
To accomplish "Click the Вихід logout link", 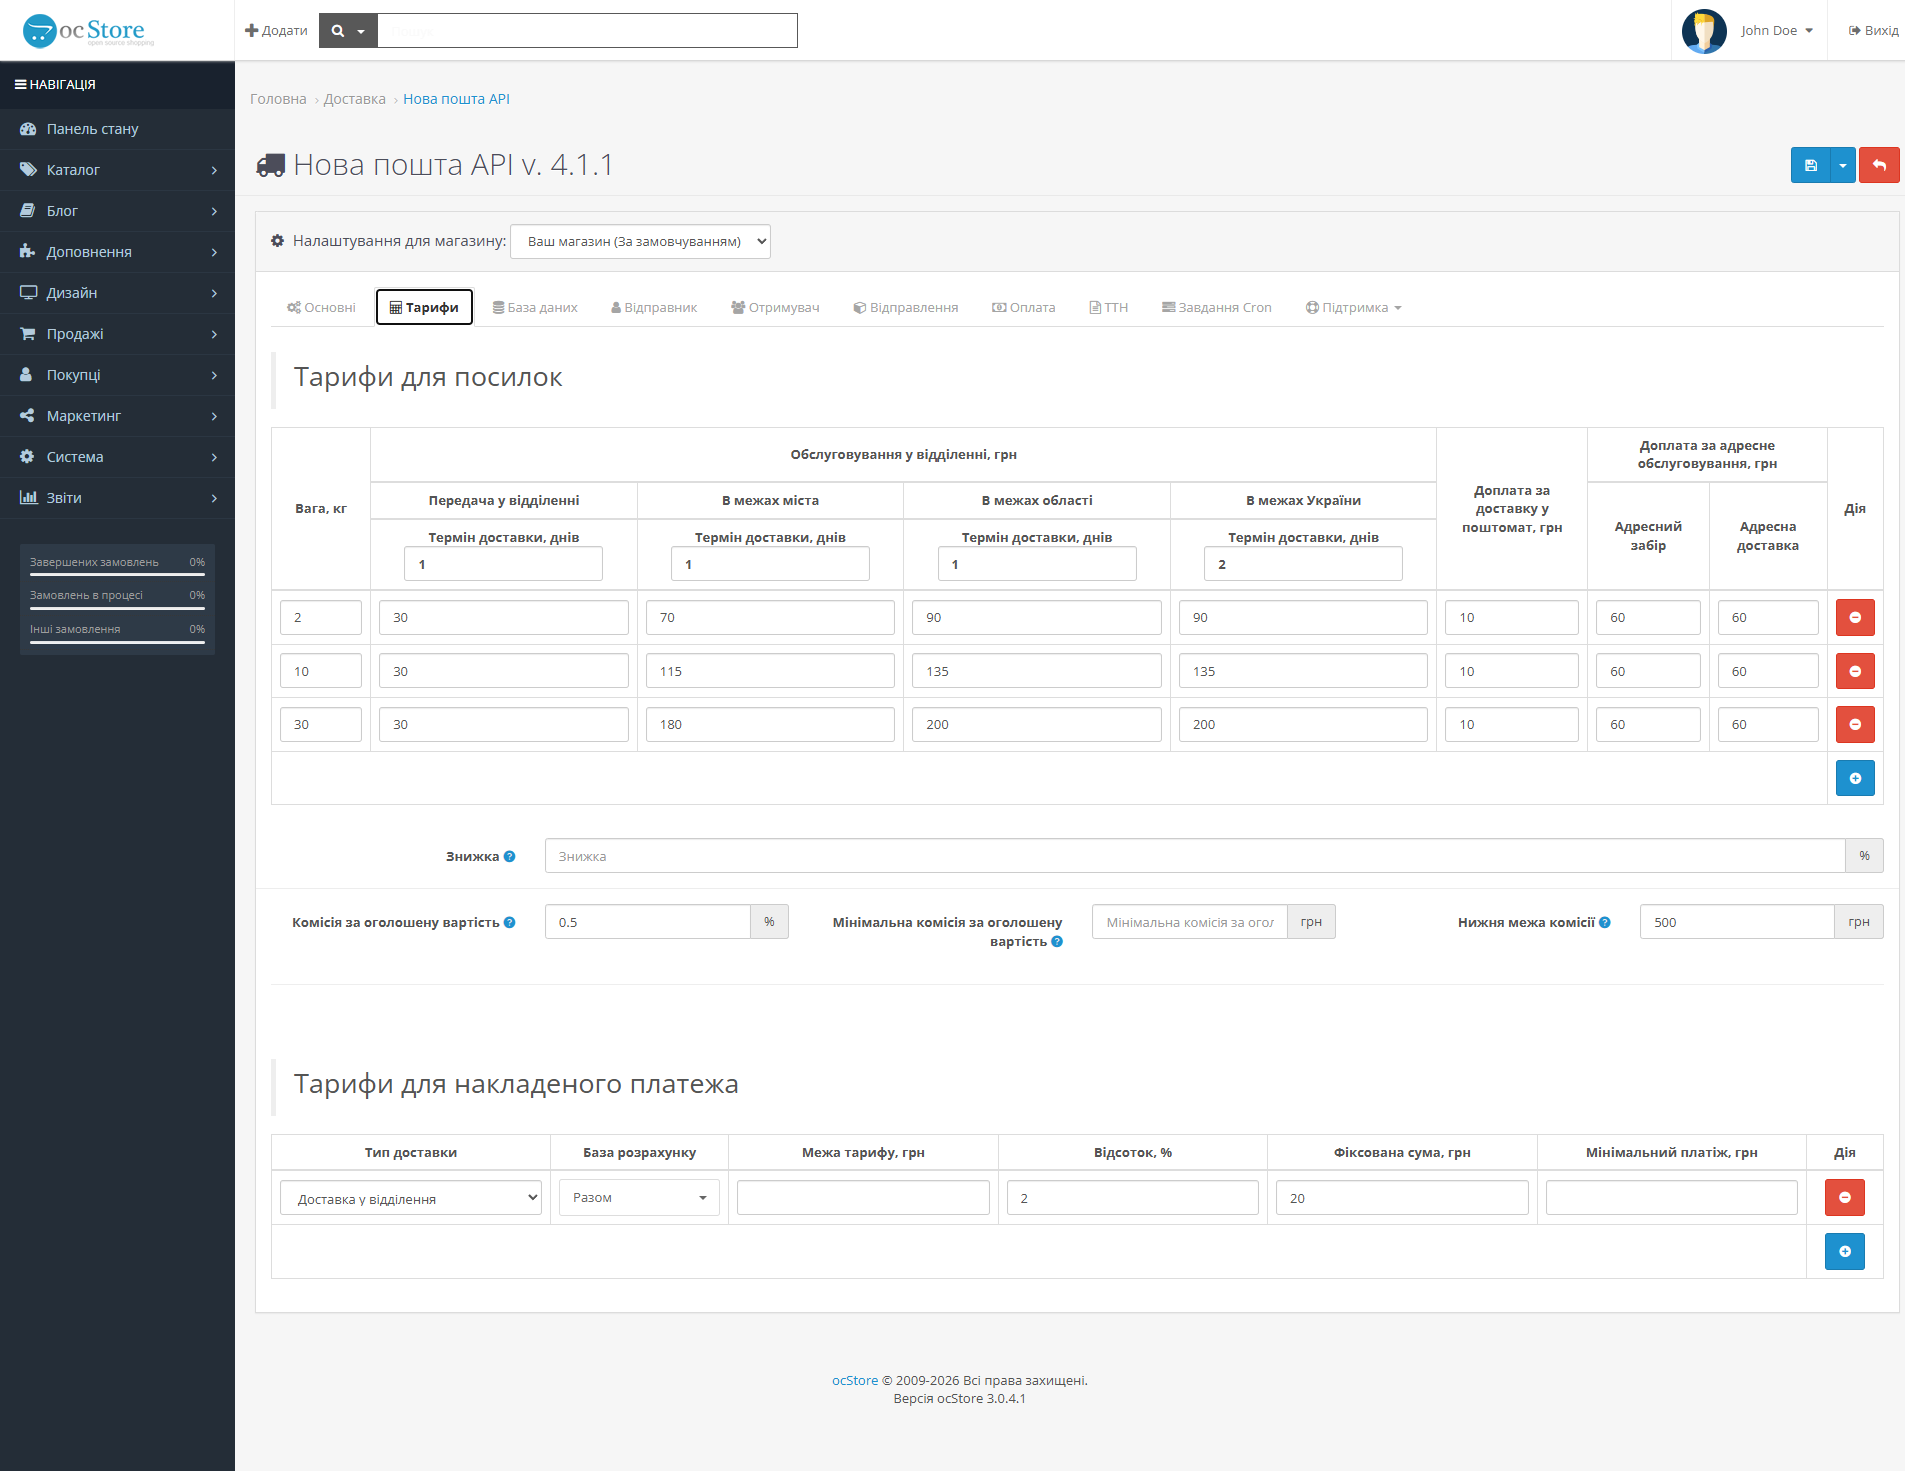I will tap(1873, 31).
